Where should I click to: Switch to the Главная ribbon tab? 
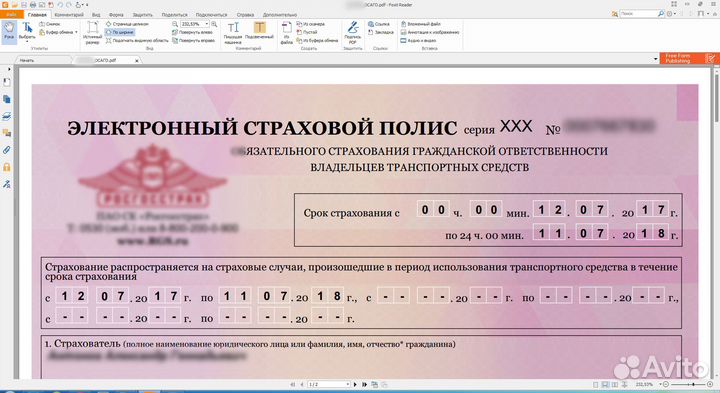(37, 15)
